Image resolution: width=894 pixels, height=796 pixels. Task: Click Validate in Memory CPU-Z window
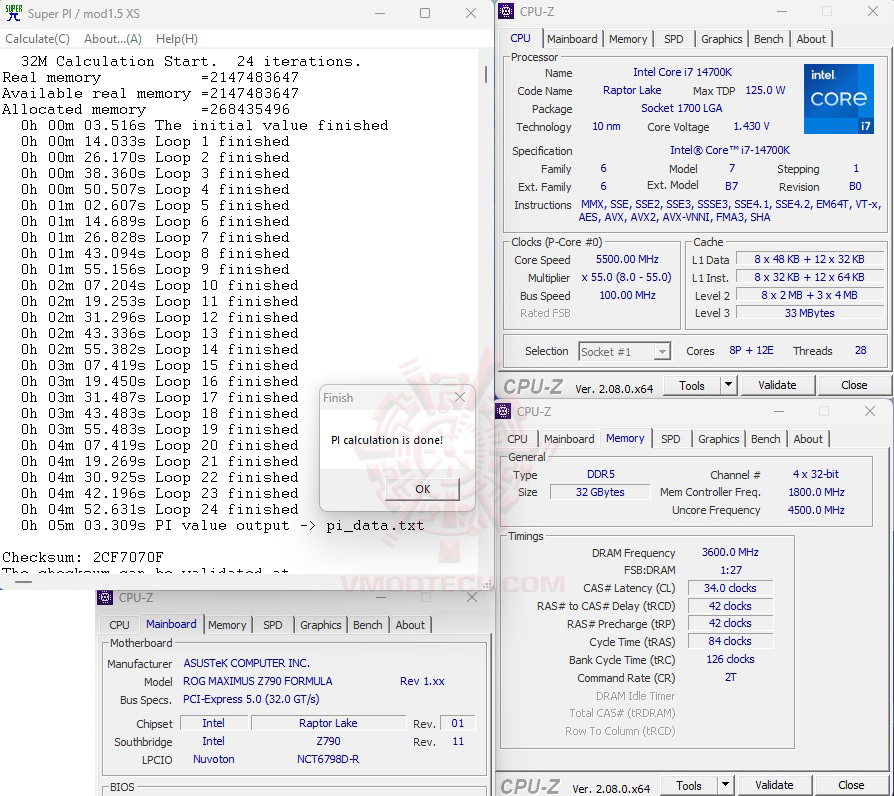tap(774, 786)
